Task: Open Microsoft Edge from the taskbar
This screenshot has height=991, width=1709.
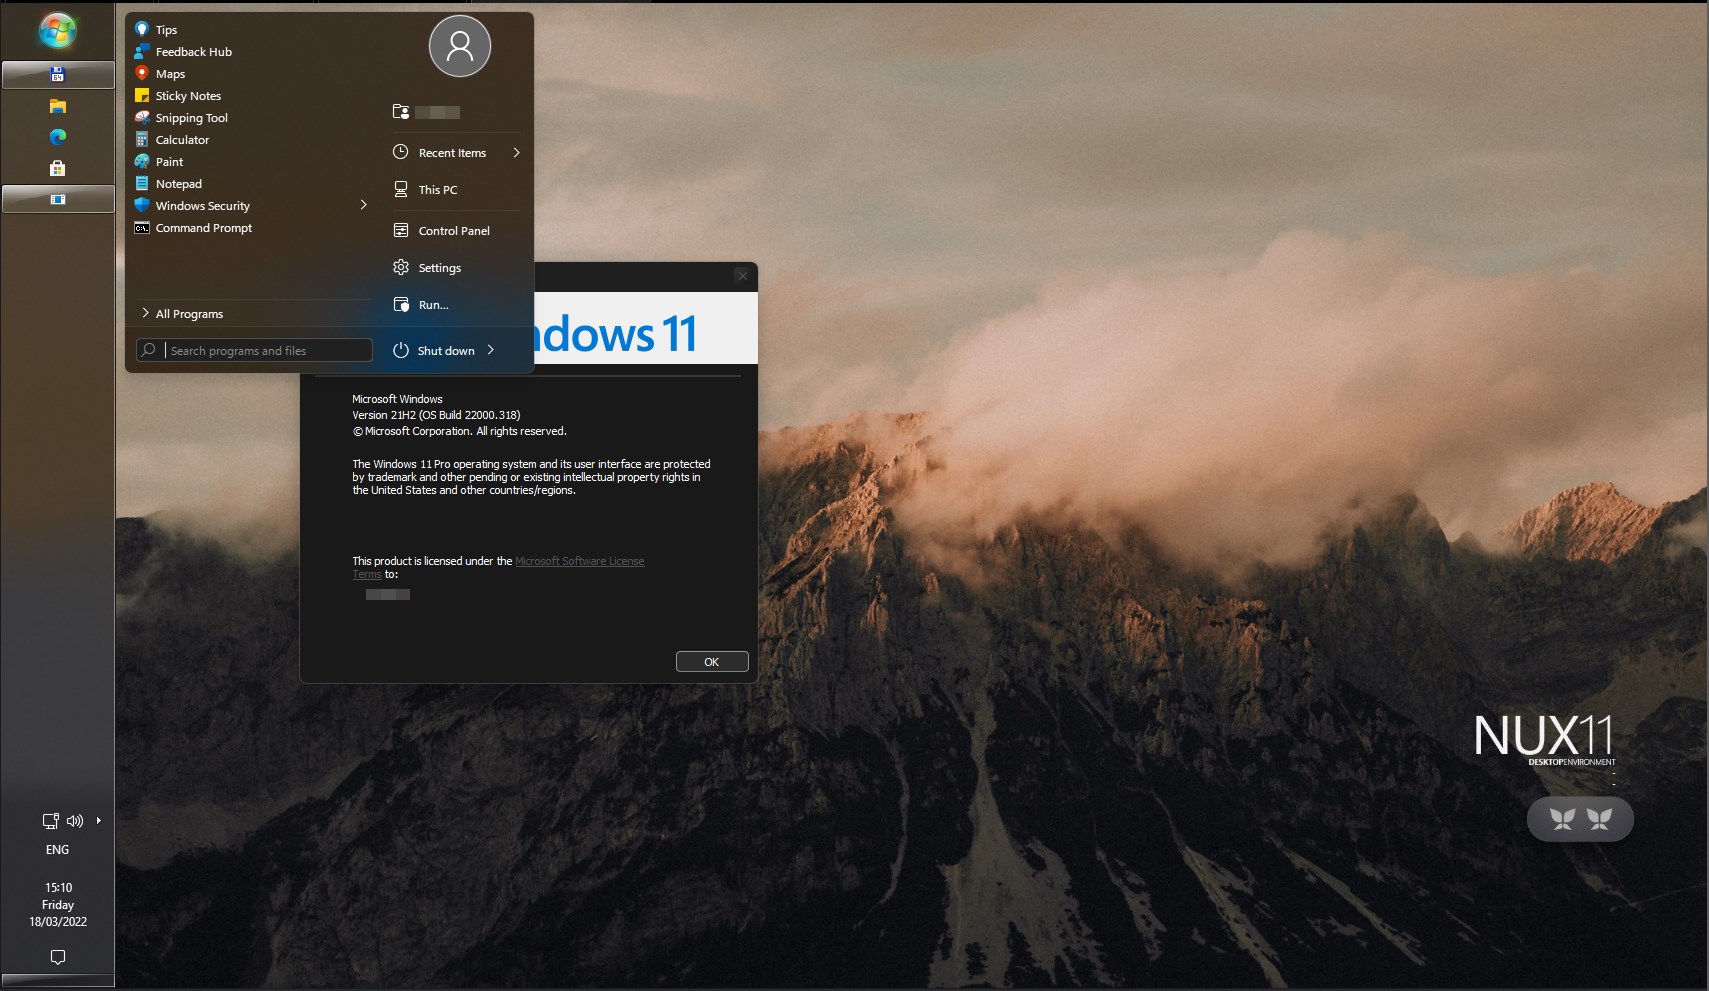Action: (58, 137)
